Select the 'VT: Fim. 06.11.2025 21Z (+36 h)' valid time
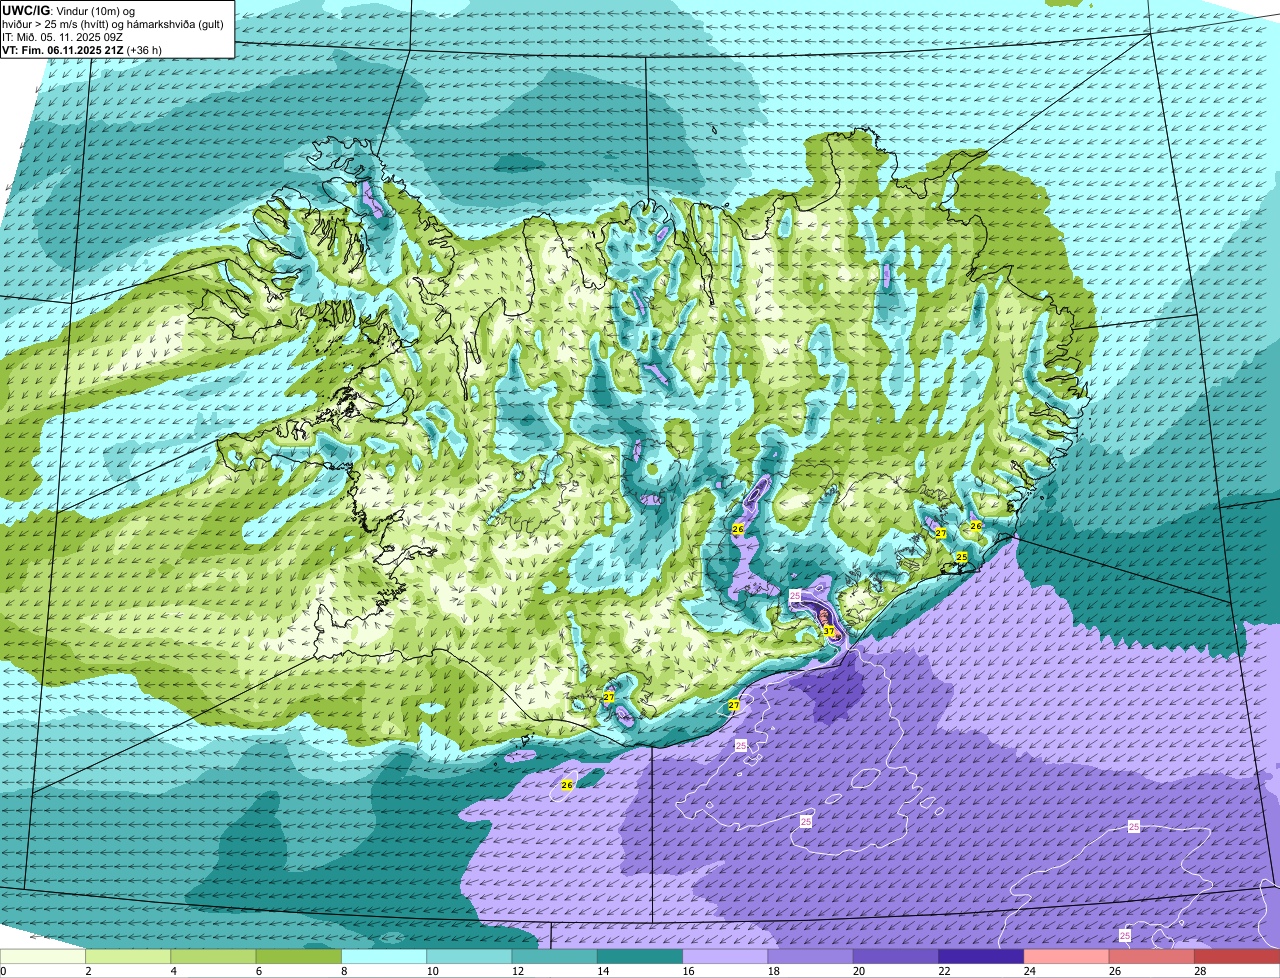 82,50
